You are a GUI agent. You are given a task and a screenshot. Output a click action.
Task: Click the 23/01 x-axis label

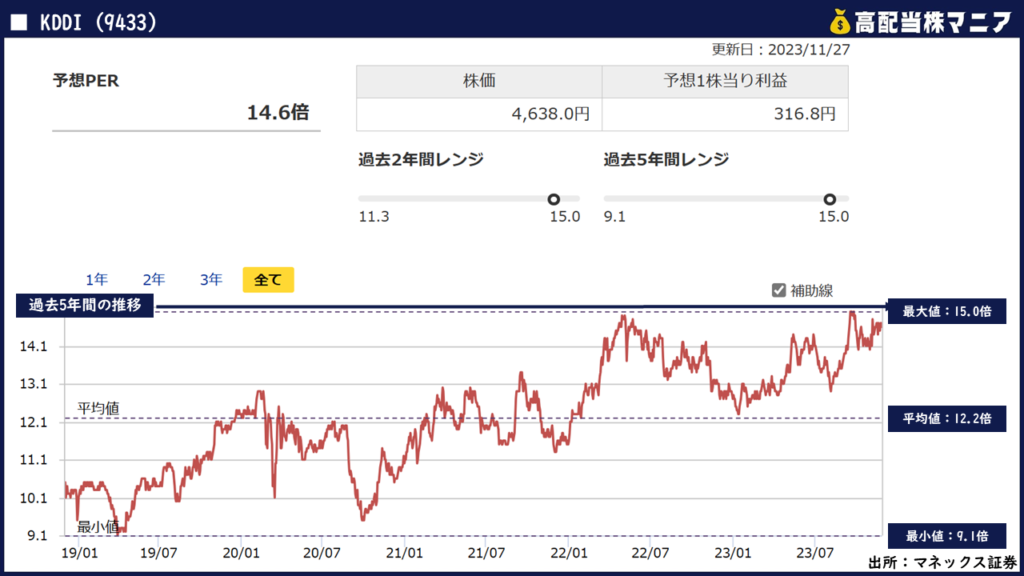click(733, 553)
